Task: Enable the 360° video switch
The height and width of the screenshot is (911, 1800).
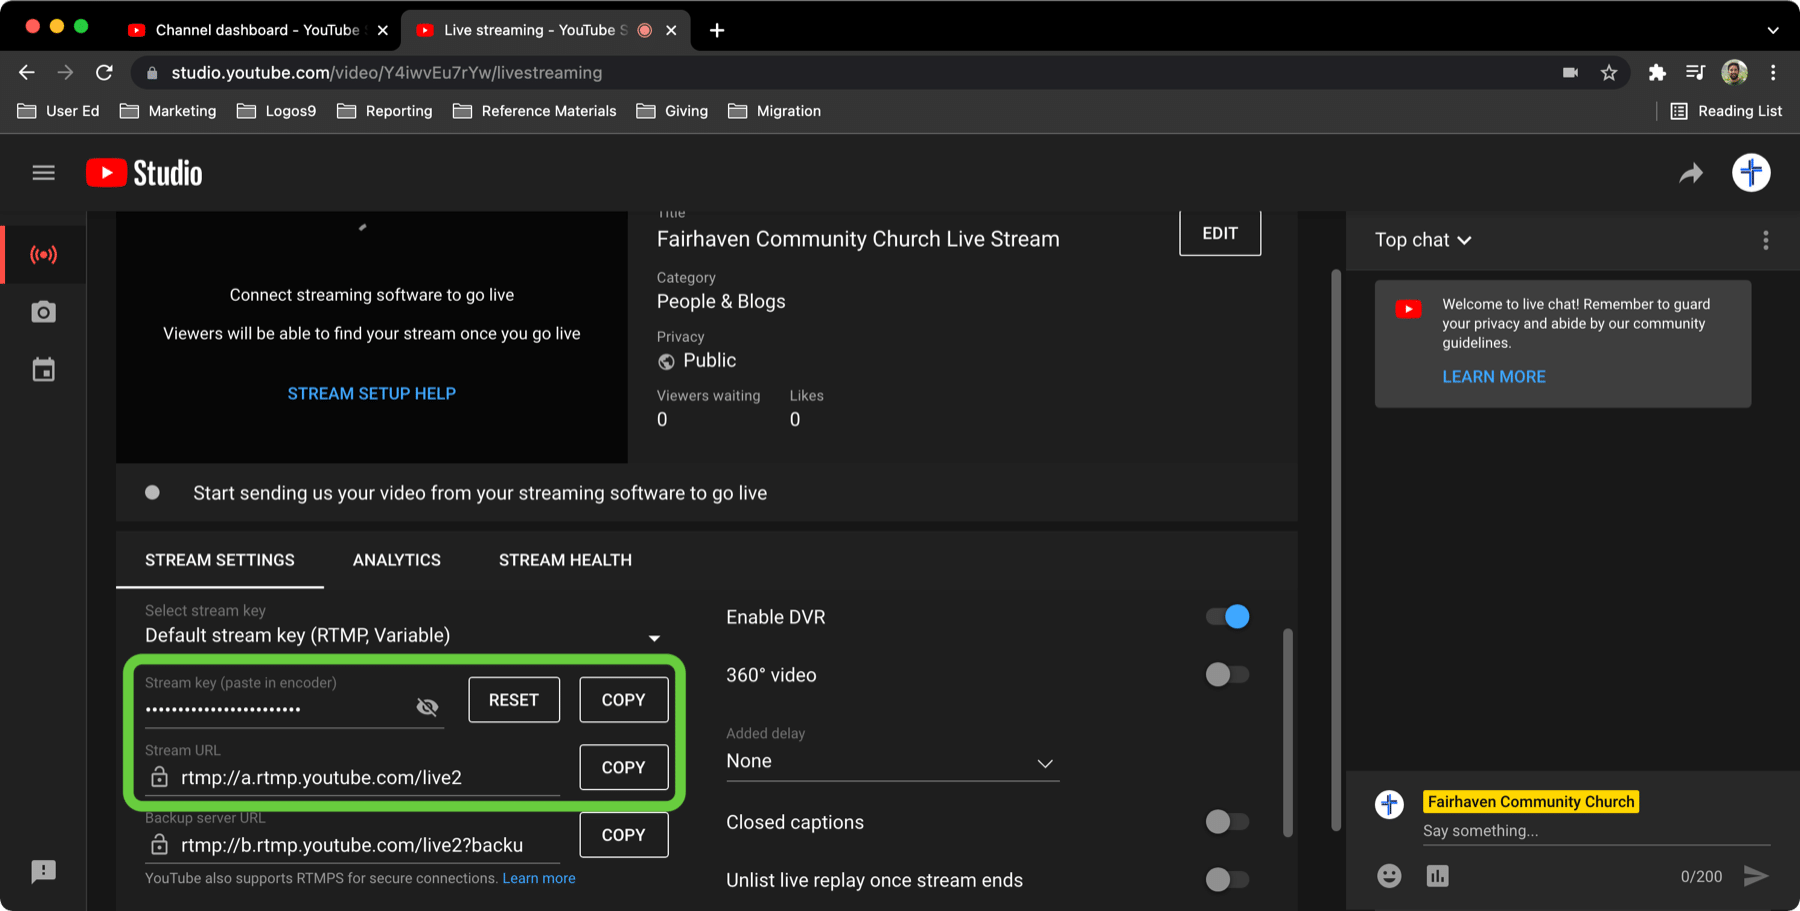Action: [1227, 675]
